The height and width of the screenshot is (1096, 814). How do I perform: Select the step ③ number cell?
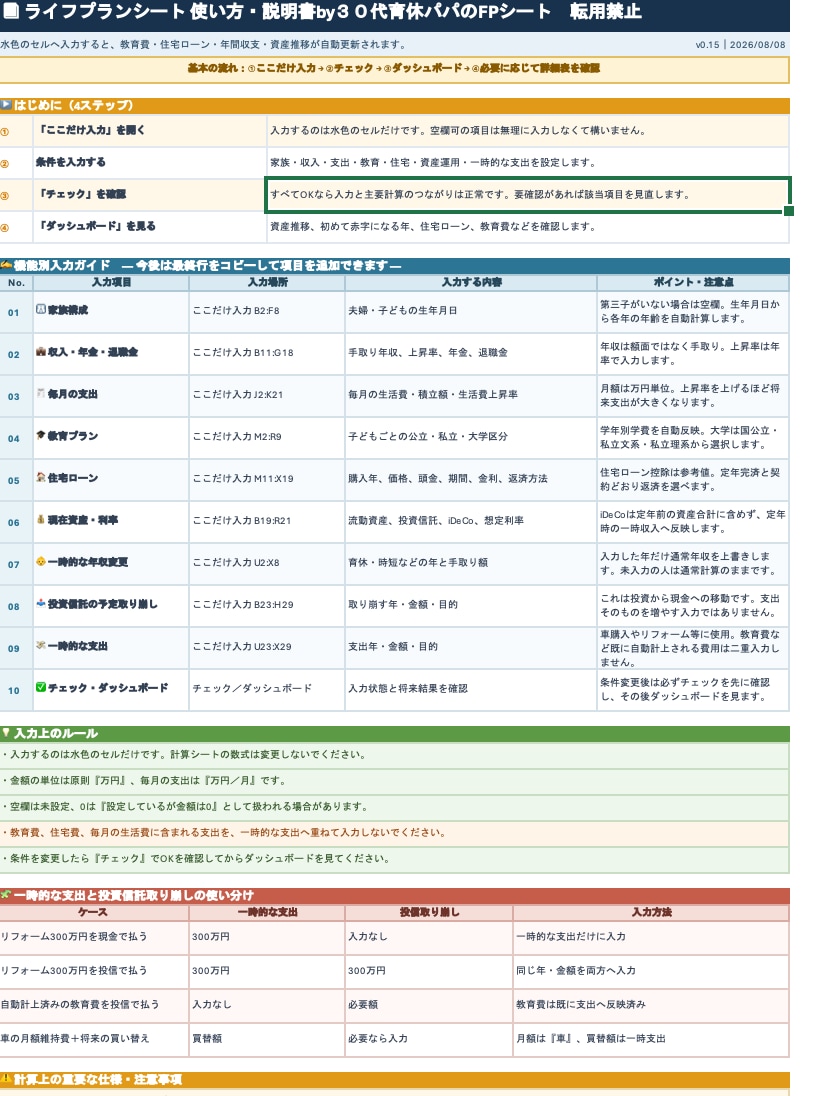point(16,195)
